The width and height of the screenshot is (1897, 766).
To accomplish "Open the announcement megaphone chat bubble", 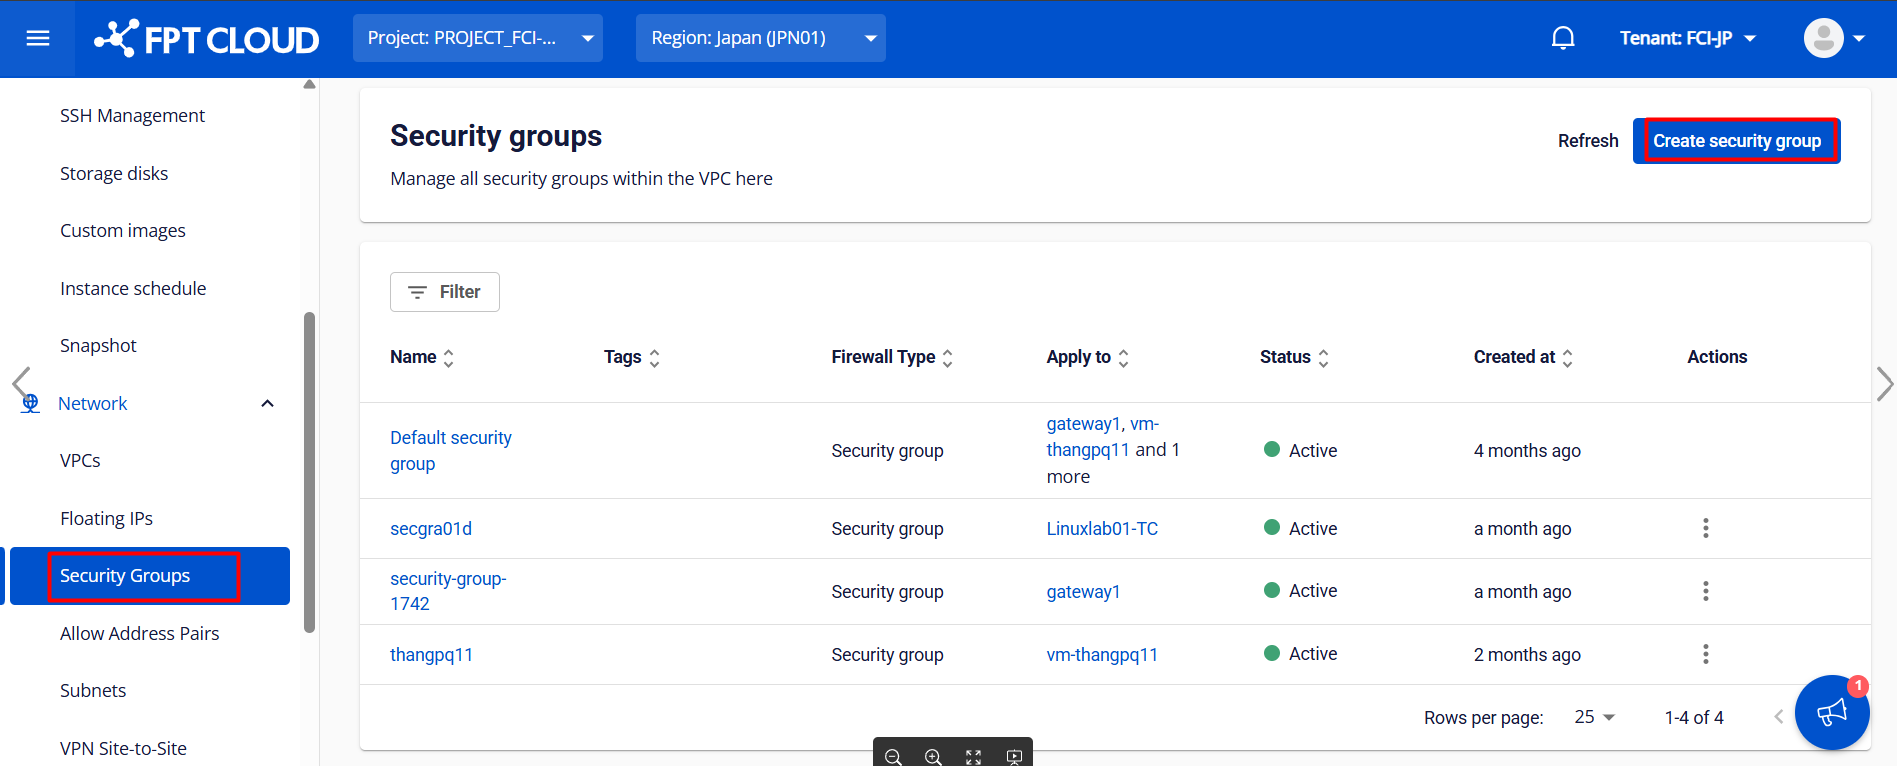I will [x=1831, y=712].
